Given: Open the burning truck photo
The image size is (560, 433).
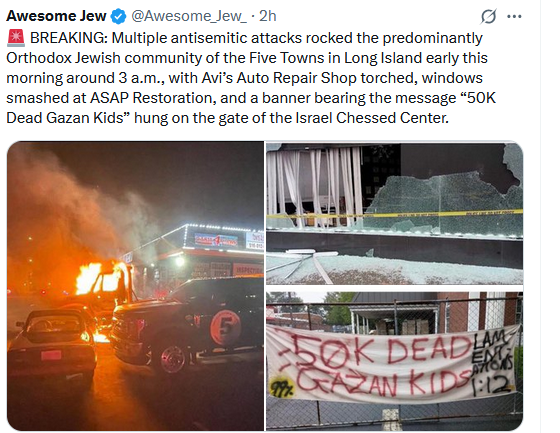Looking at the screenshot, I should coord(135,286).
